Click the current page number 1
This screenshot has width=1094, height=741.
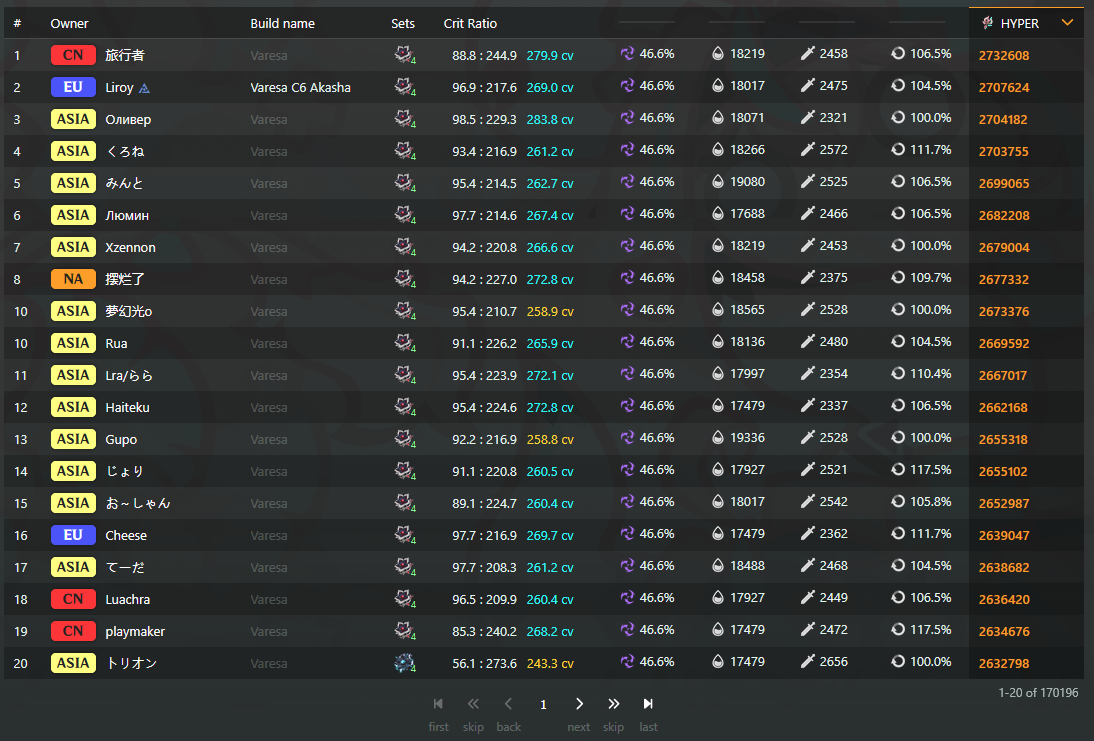click(543, 704)
